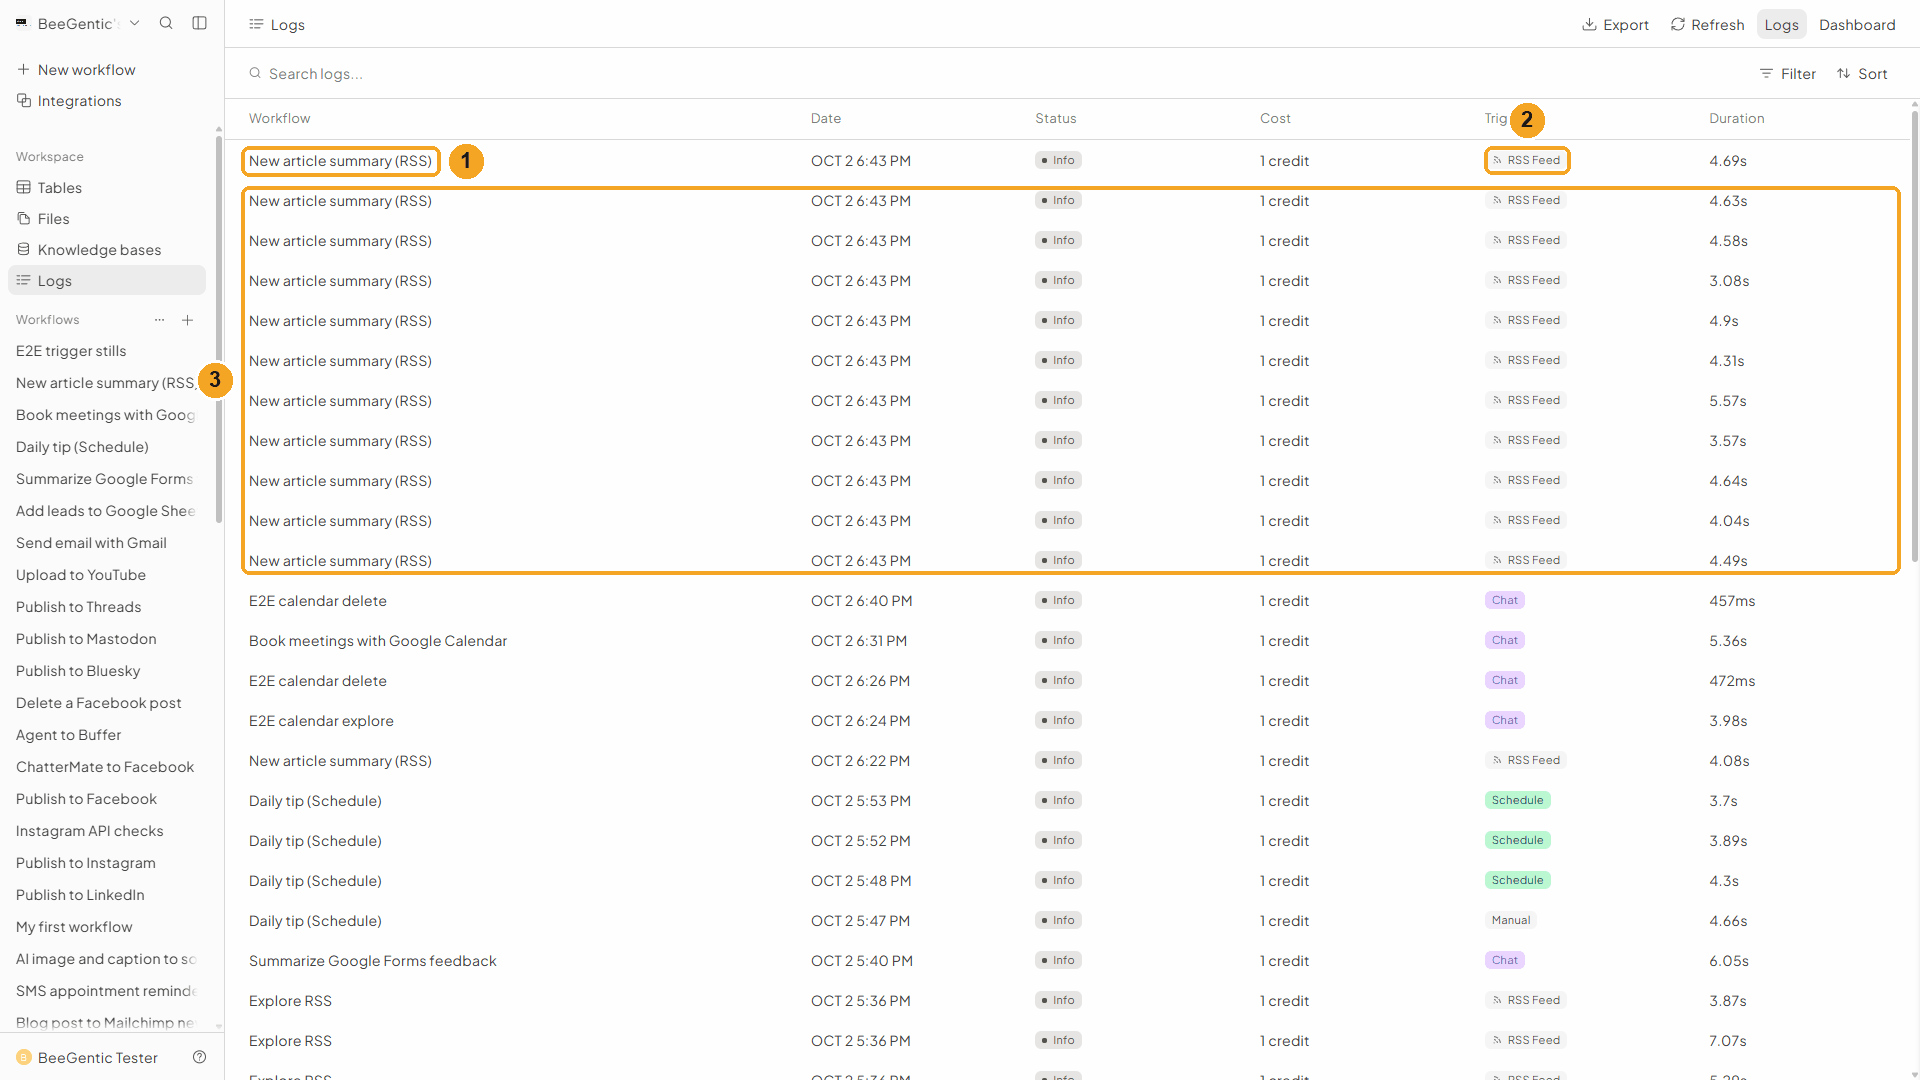Click Schedule trigger badge at 5:53 PM
The image size is (1920, 1080).
(x=1517, y=800)
